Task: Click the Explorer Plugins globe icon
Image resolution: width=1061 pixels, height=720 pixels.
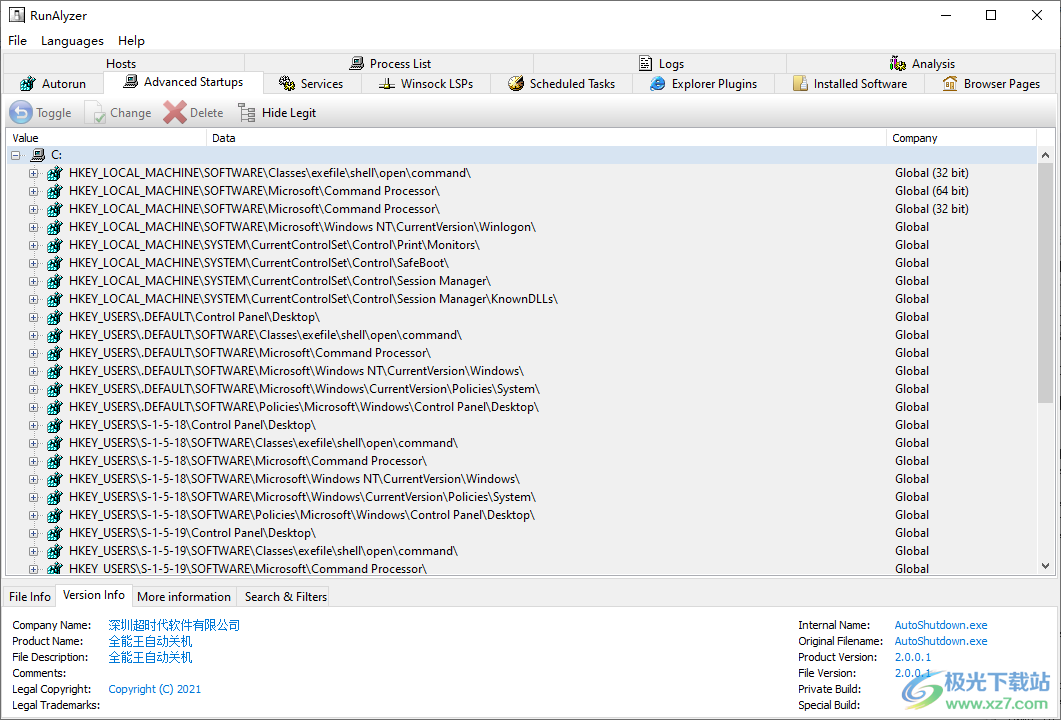Action: [x=658, y=83]
